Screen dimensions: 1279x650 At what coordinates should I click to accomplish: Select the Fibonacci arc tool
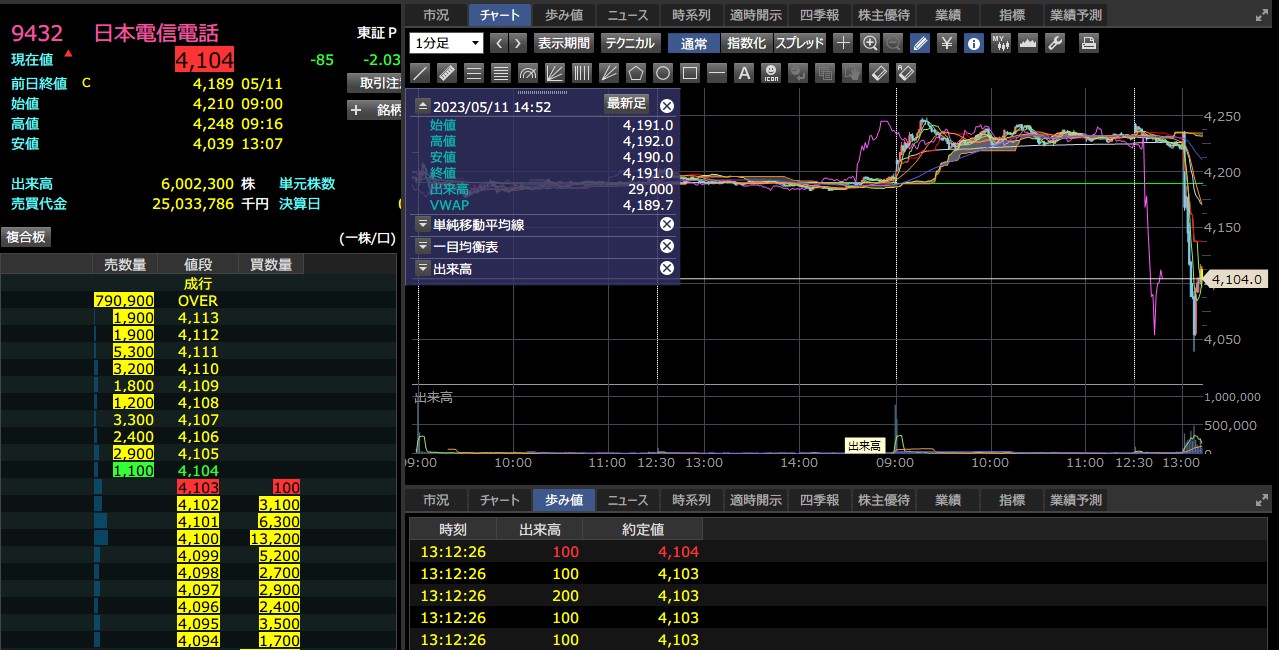(x=528, y=73)
